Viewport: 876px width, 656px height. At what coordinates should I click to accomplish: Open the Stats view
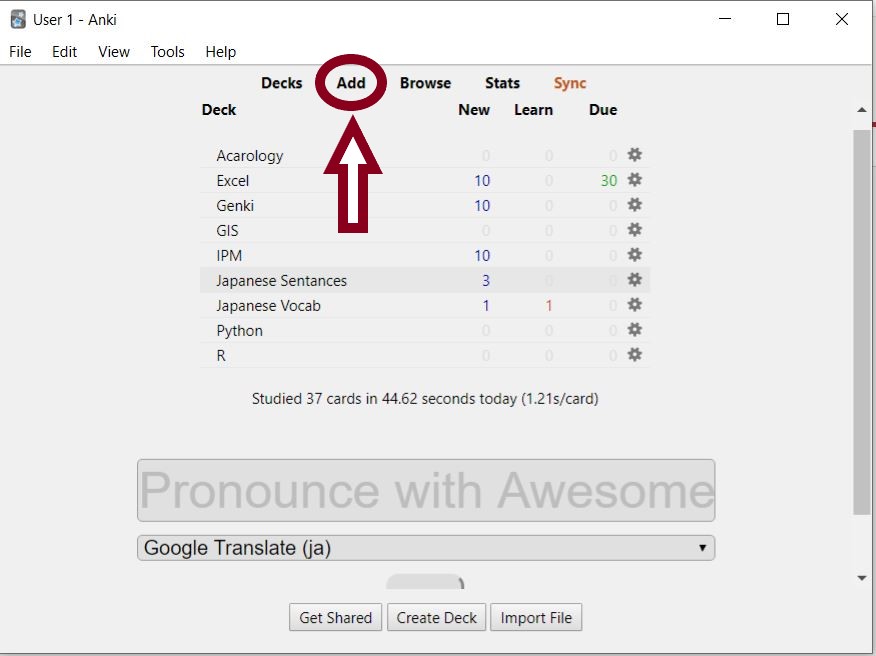(x=502, y=83)
